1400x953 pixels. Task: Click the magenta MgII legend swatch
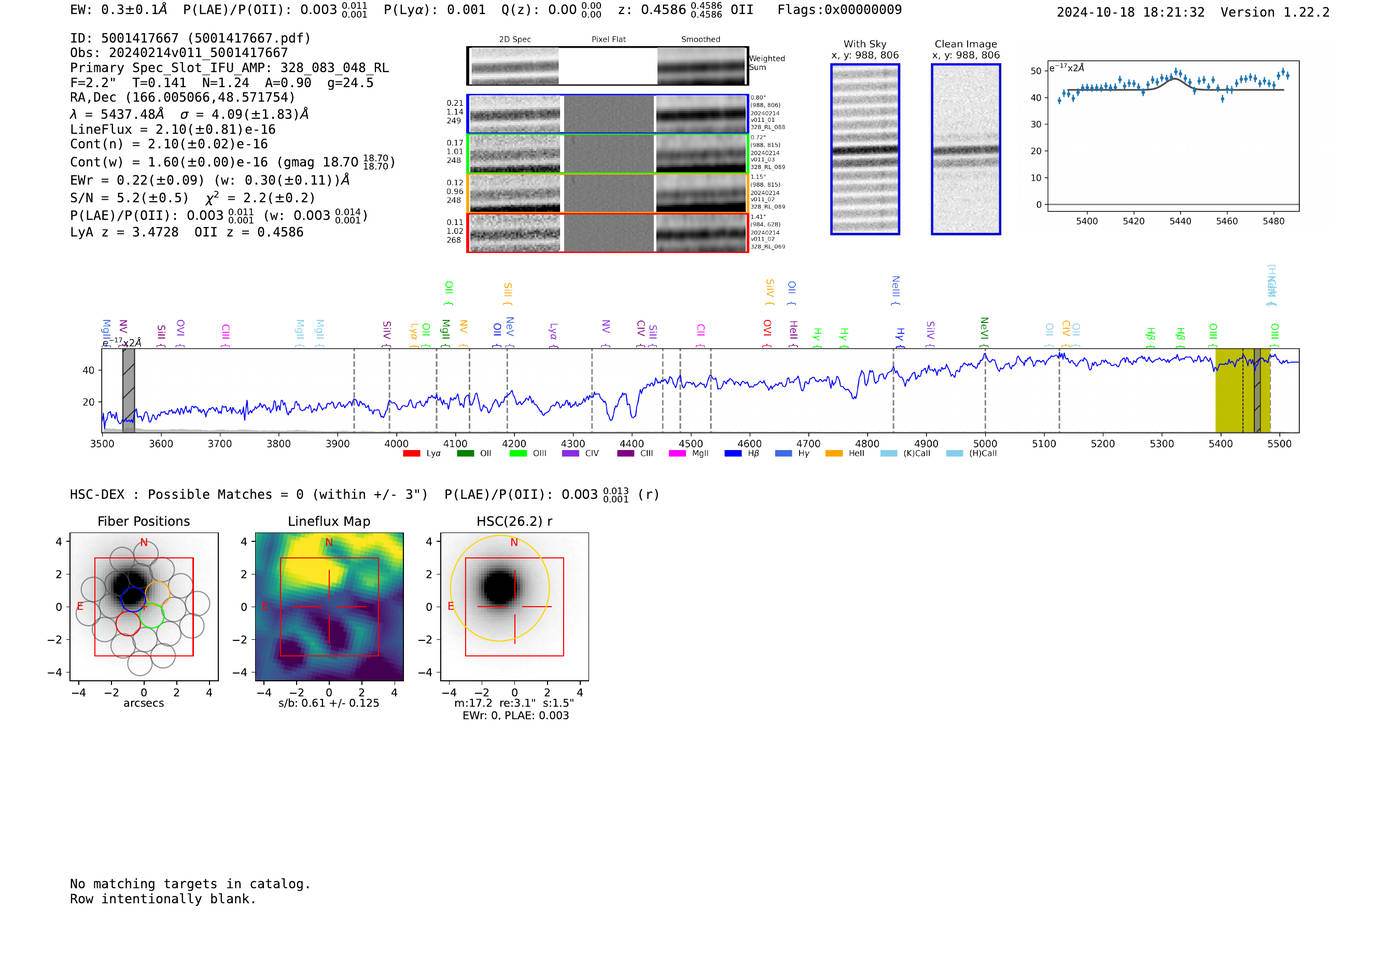pos(678,454)
